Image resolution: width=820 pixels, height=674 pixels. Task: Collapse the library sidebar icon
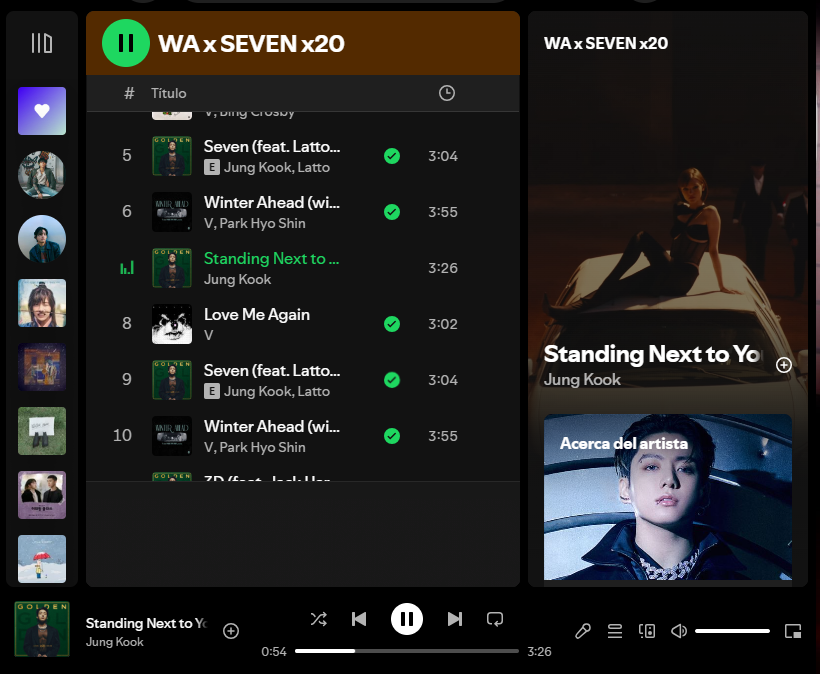pos(42,43)
